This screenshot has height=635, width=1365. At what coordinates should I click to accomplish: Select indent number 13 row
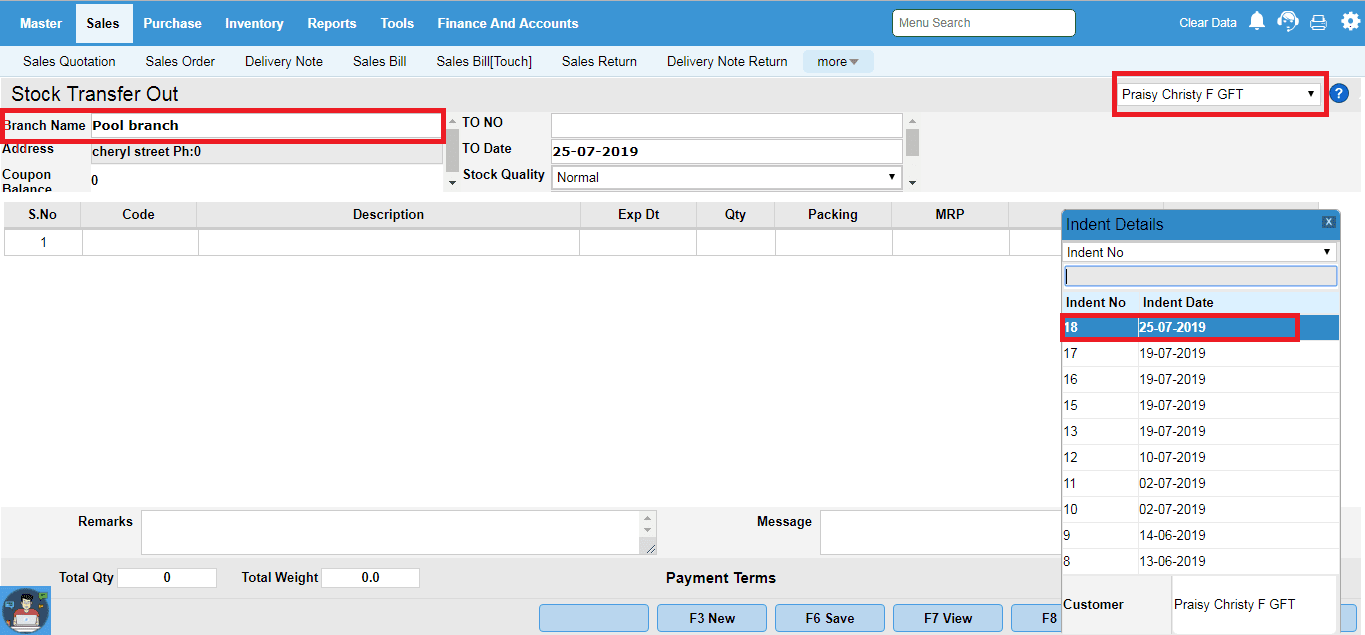(x=1200, y=431)
